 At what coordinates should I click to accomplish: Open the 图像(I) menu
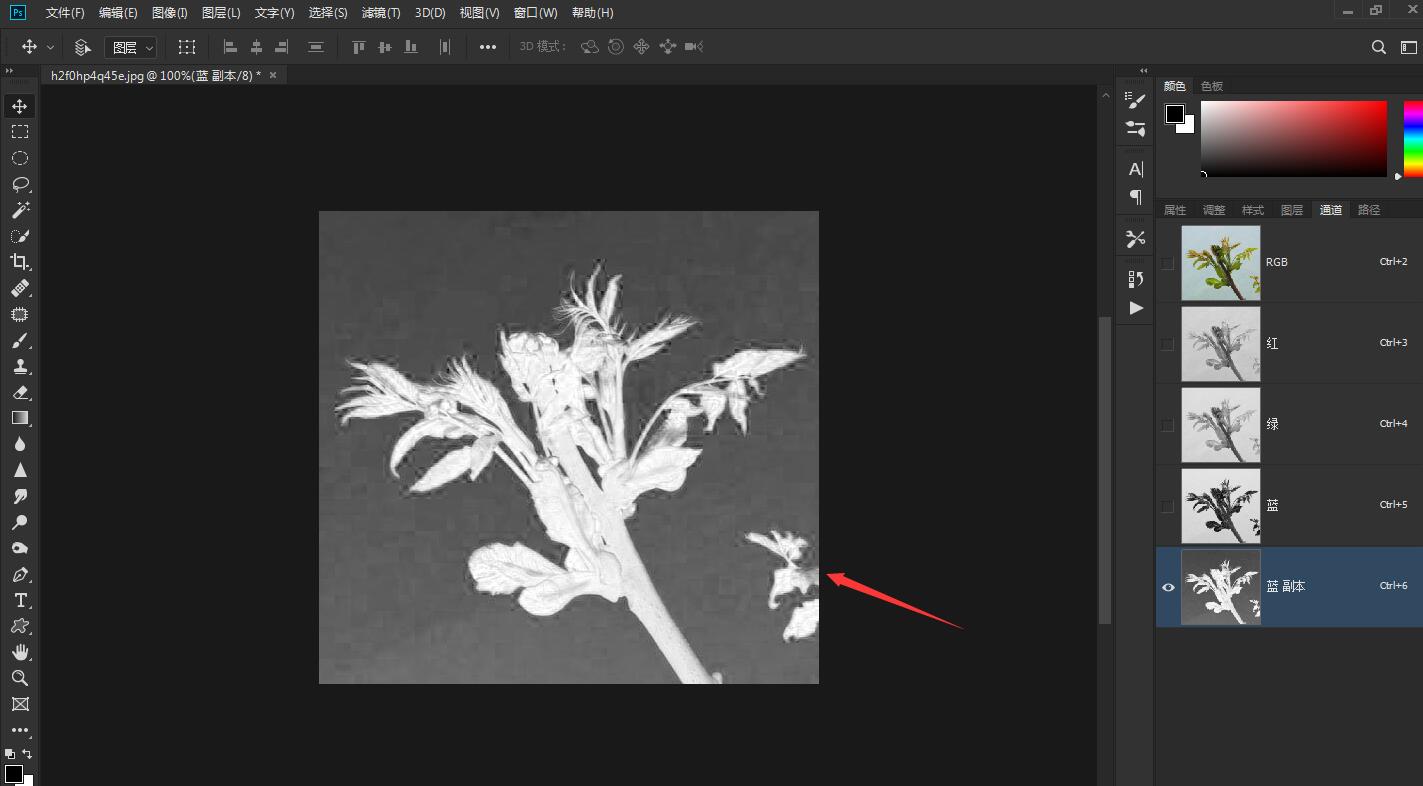point(170,13)
